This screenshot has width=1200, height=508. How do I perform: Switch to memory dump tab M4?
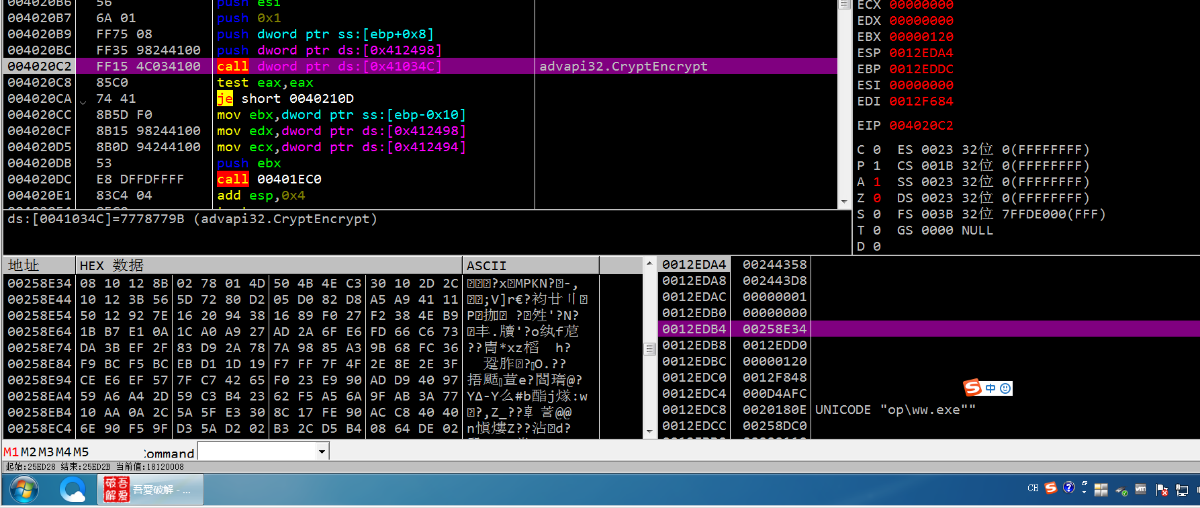(x=63, y=452)
